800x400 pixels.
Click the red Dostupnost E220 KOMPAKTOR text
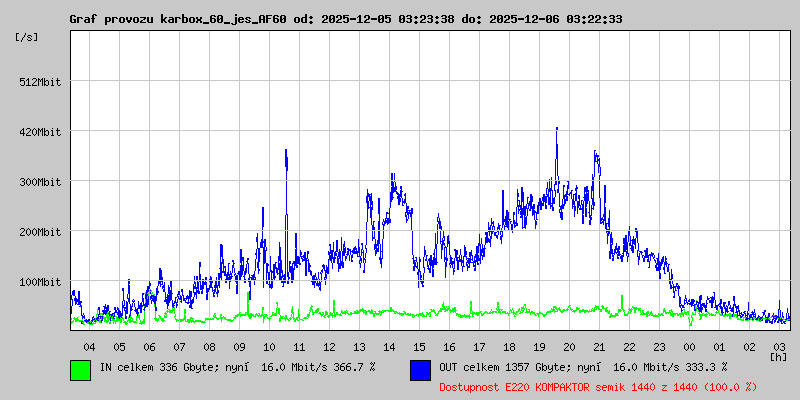597,386
